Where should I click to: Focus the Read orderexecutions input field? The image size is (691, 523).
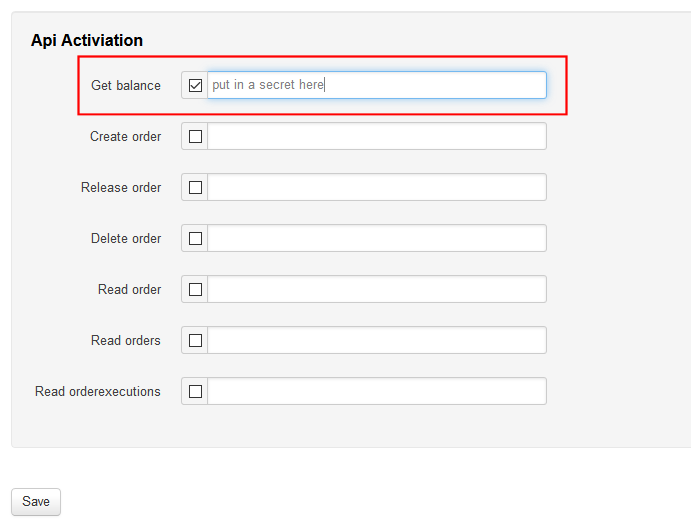376,392
